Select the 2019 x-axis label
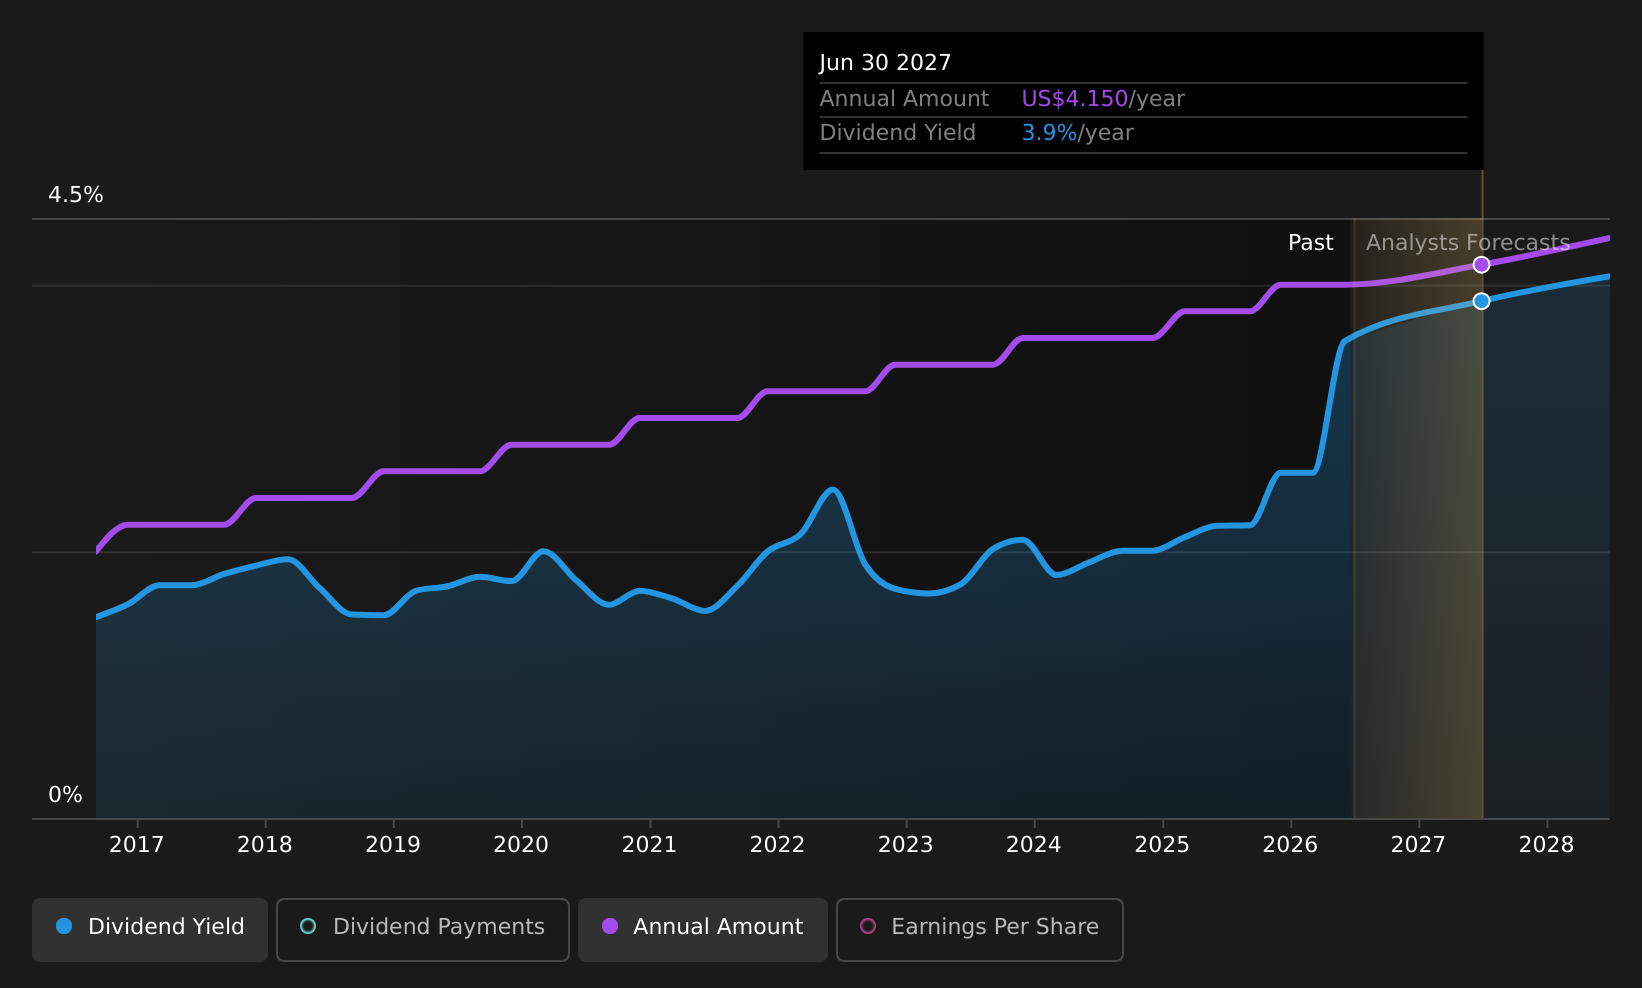 pyautogui.click(x=393, y=845)
